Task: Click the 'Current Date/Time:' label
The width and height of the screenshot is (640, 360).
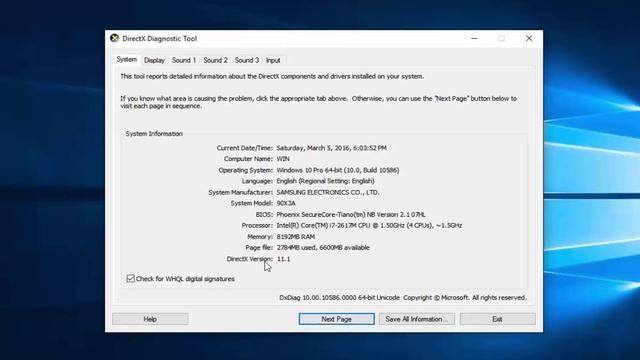Action: [244, 148]
